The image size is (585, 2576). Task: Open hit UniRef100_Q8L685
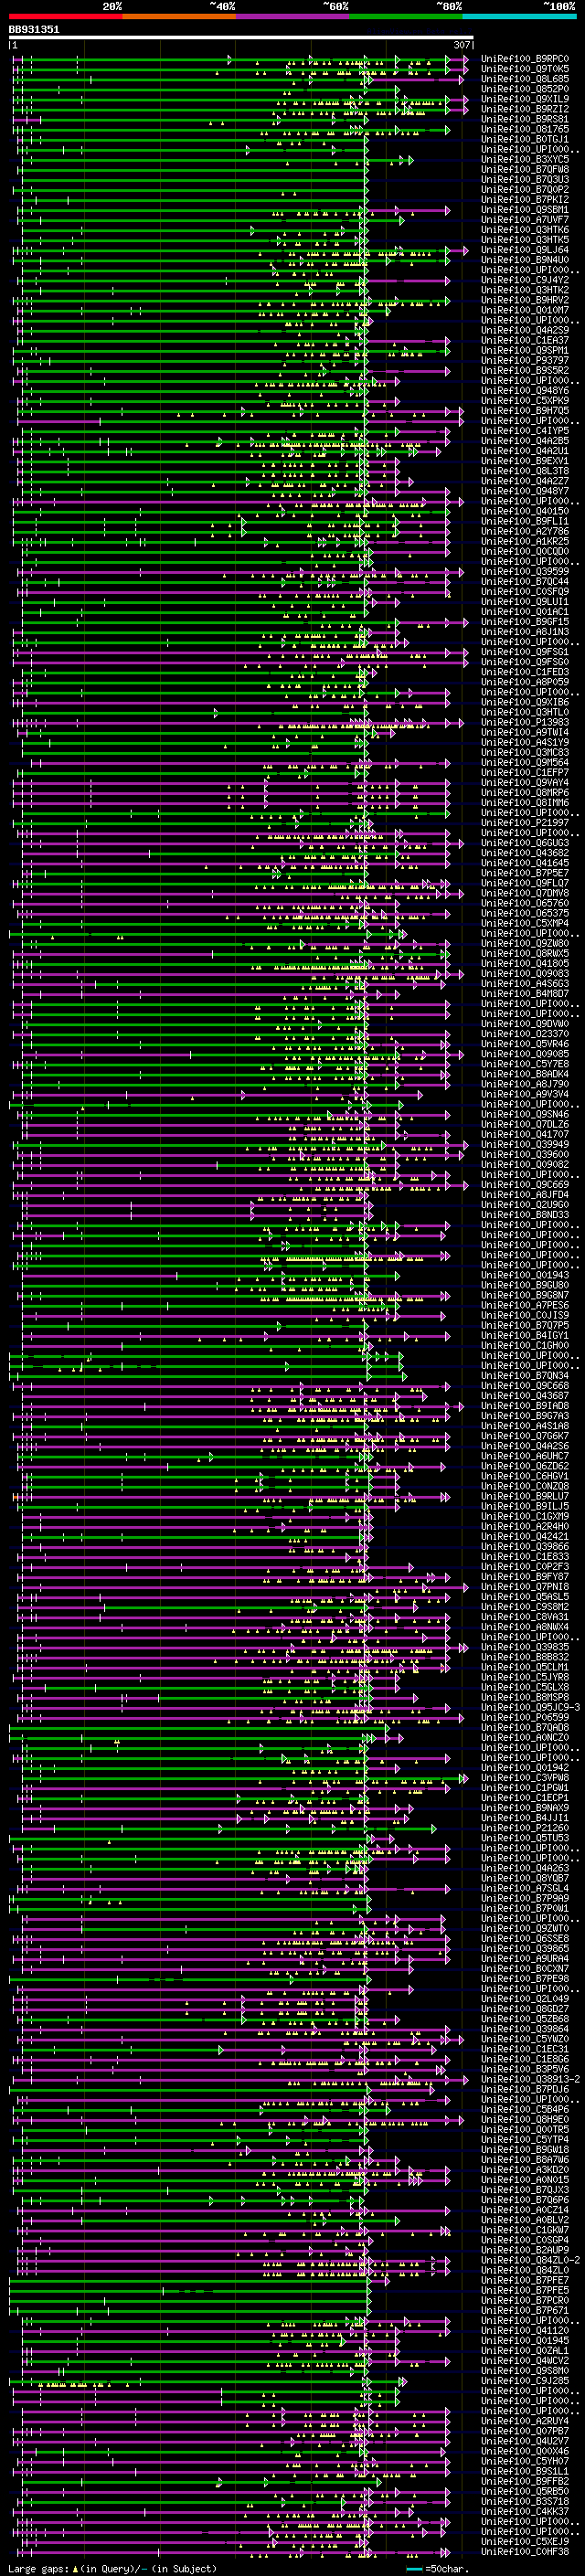coord(525,79)
